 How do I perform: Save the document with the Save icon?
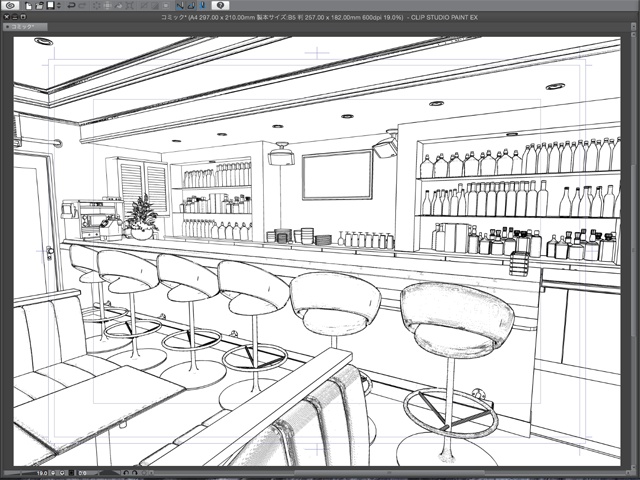[x=51, y=6]
